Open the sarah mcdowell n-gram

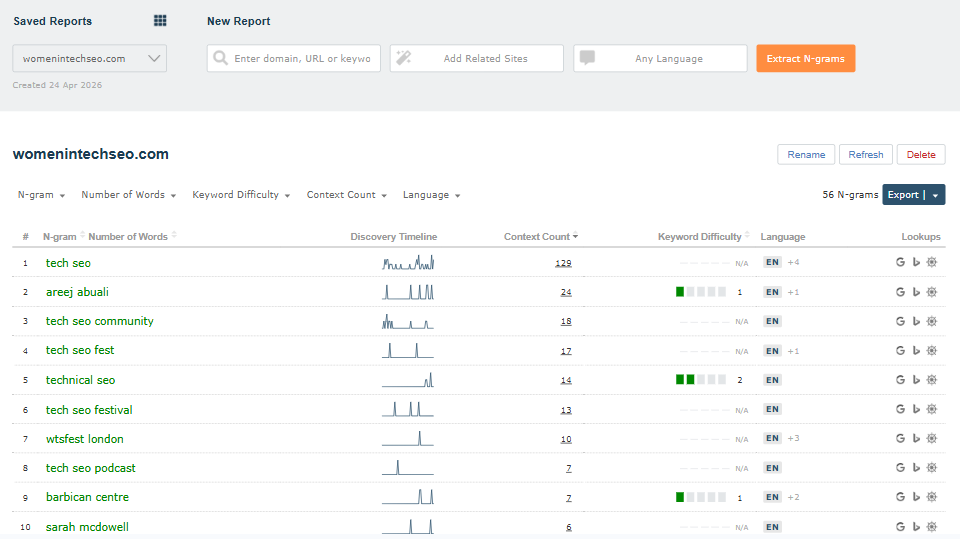point(87,527)
